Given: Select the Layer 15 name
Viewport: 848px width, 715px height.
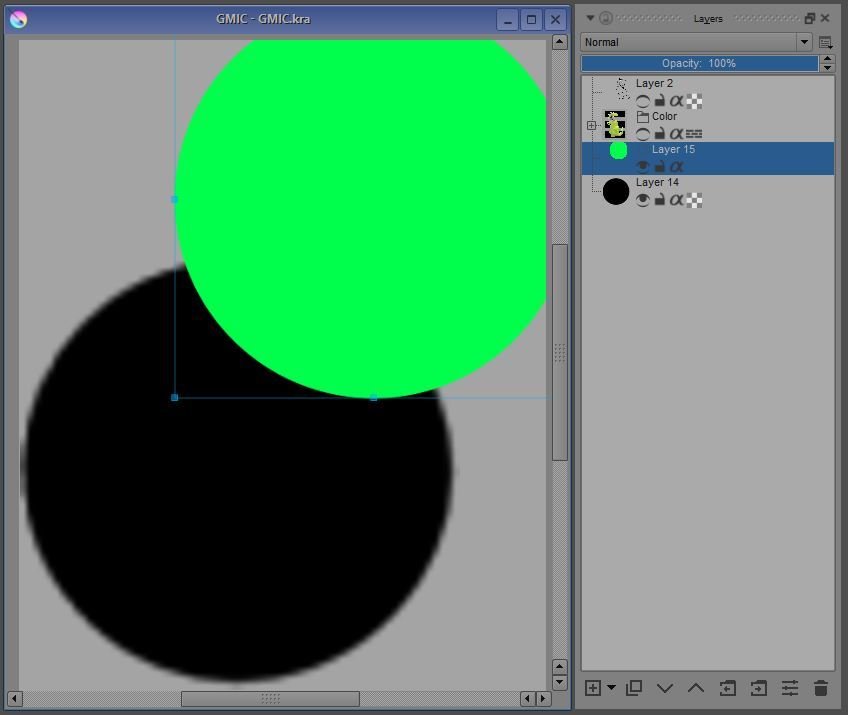Looking at the screenshot, I should (673, 149).
